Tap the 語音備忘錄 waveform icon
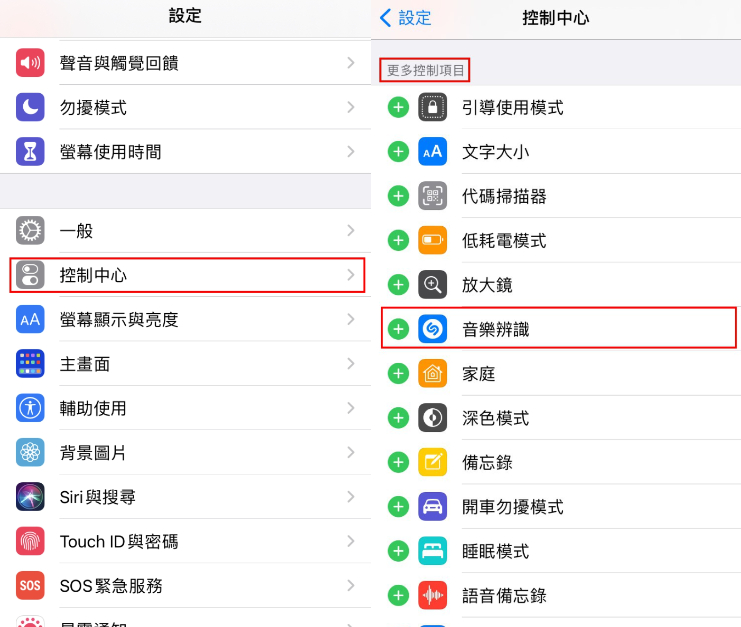 point(432,595)
